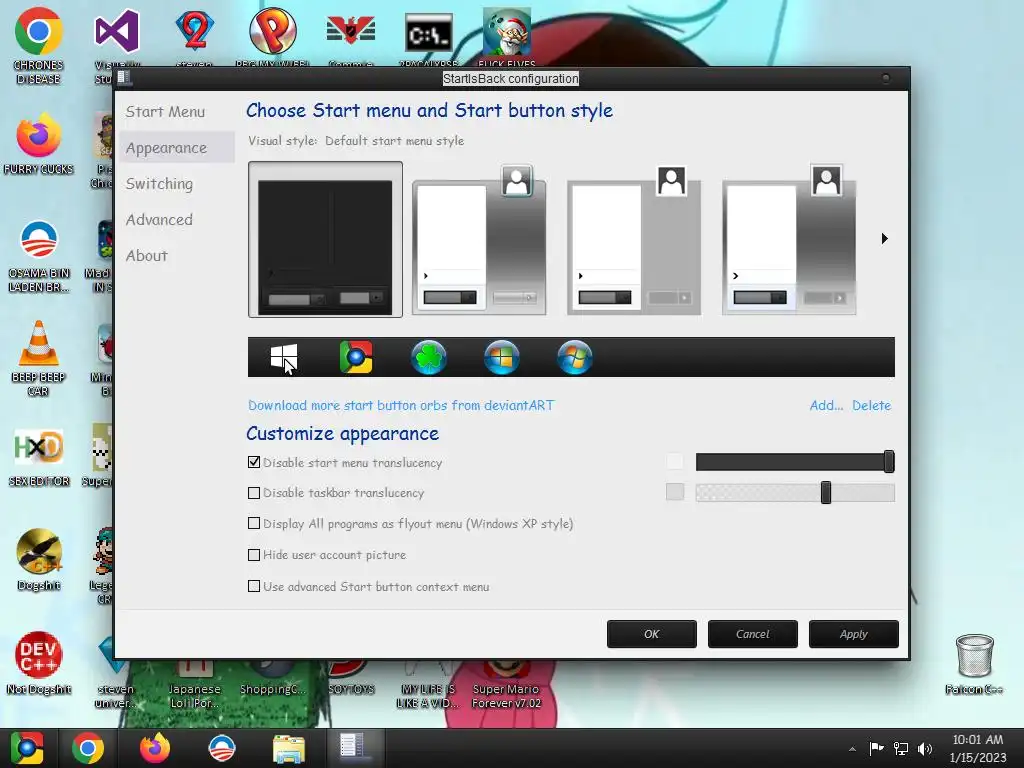The width and height of the screenshot is (1024, 768).
Task: Enable Disable taskbar translucency checkbox
Action: [254, 493]
